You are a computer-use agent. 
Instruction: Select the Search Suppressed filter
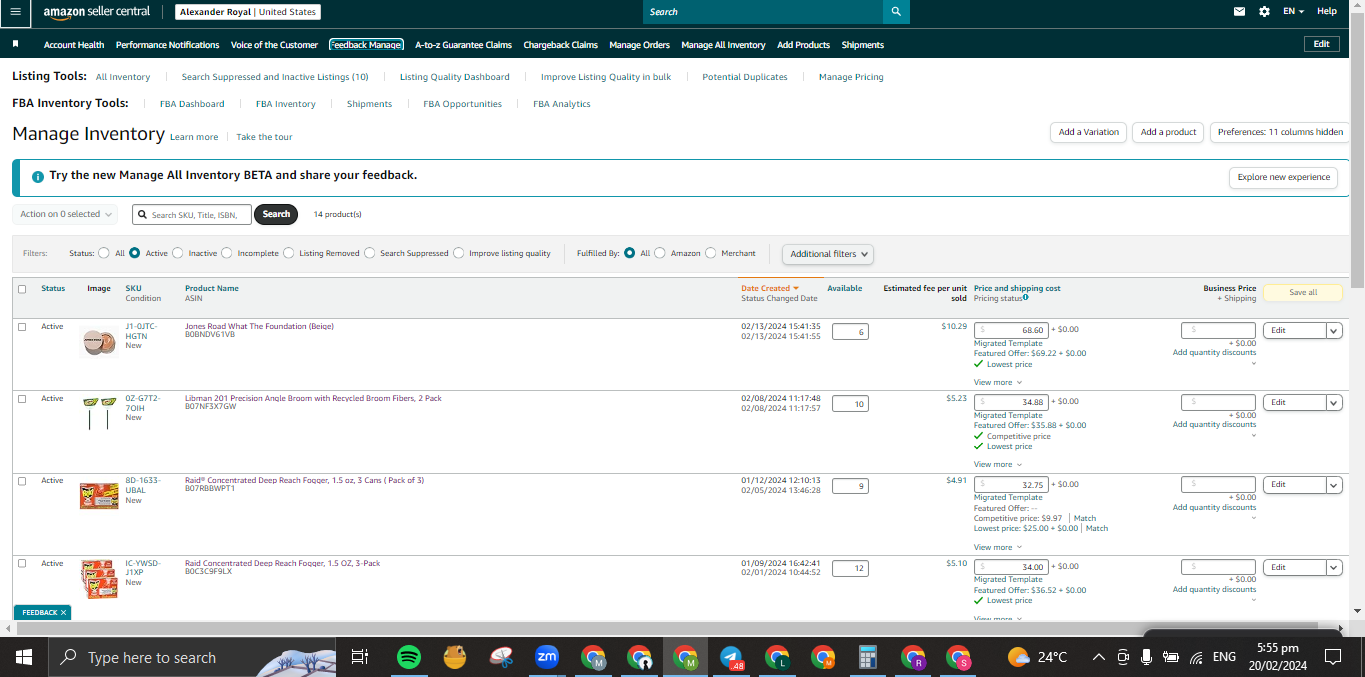(370, 253)
